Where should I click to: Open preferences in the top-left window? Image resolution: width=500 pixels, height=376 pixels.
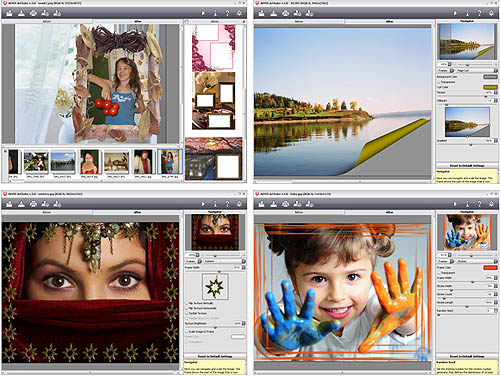239,13
